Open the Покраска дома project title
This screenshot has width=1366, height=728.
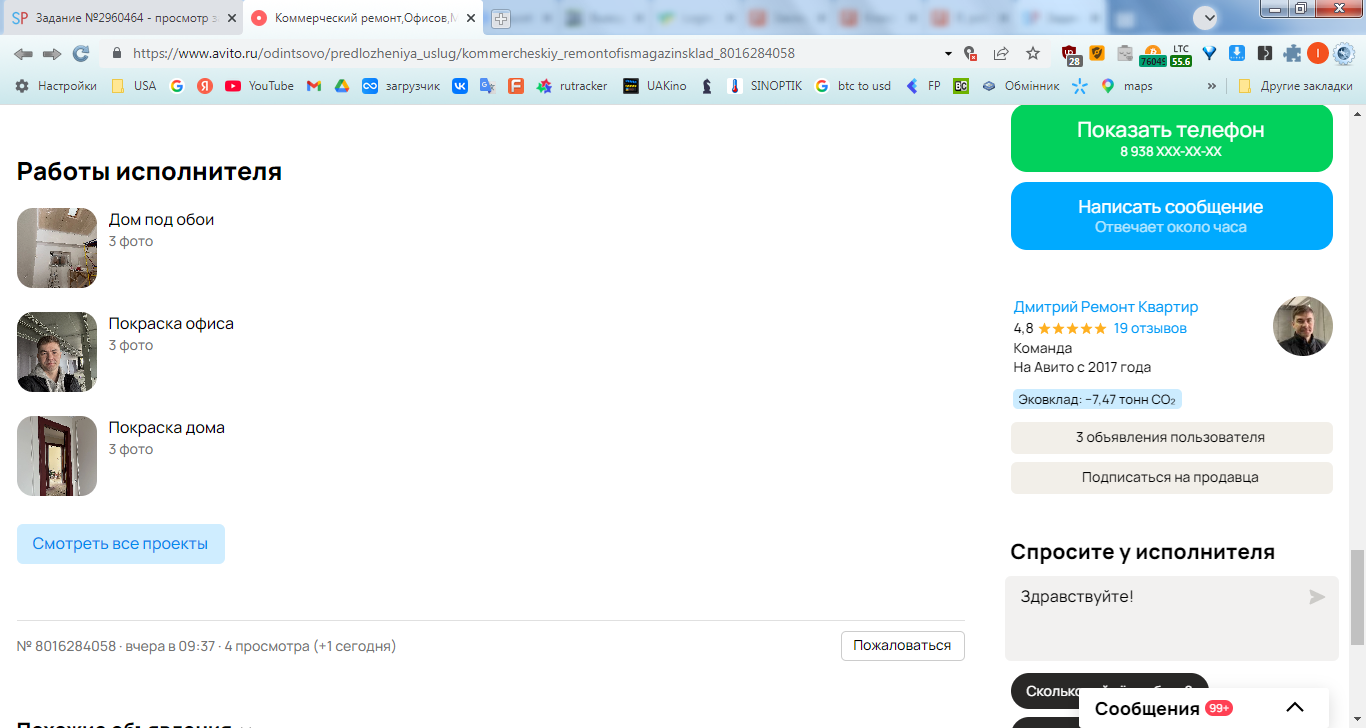tap(166, 428)
